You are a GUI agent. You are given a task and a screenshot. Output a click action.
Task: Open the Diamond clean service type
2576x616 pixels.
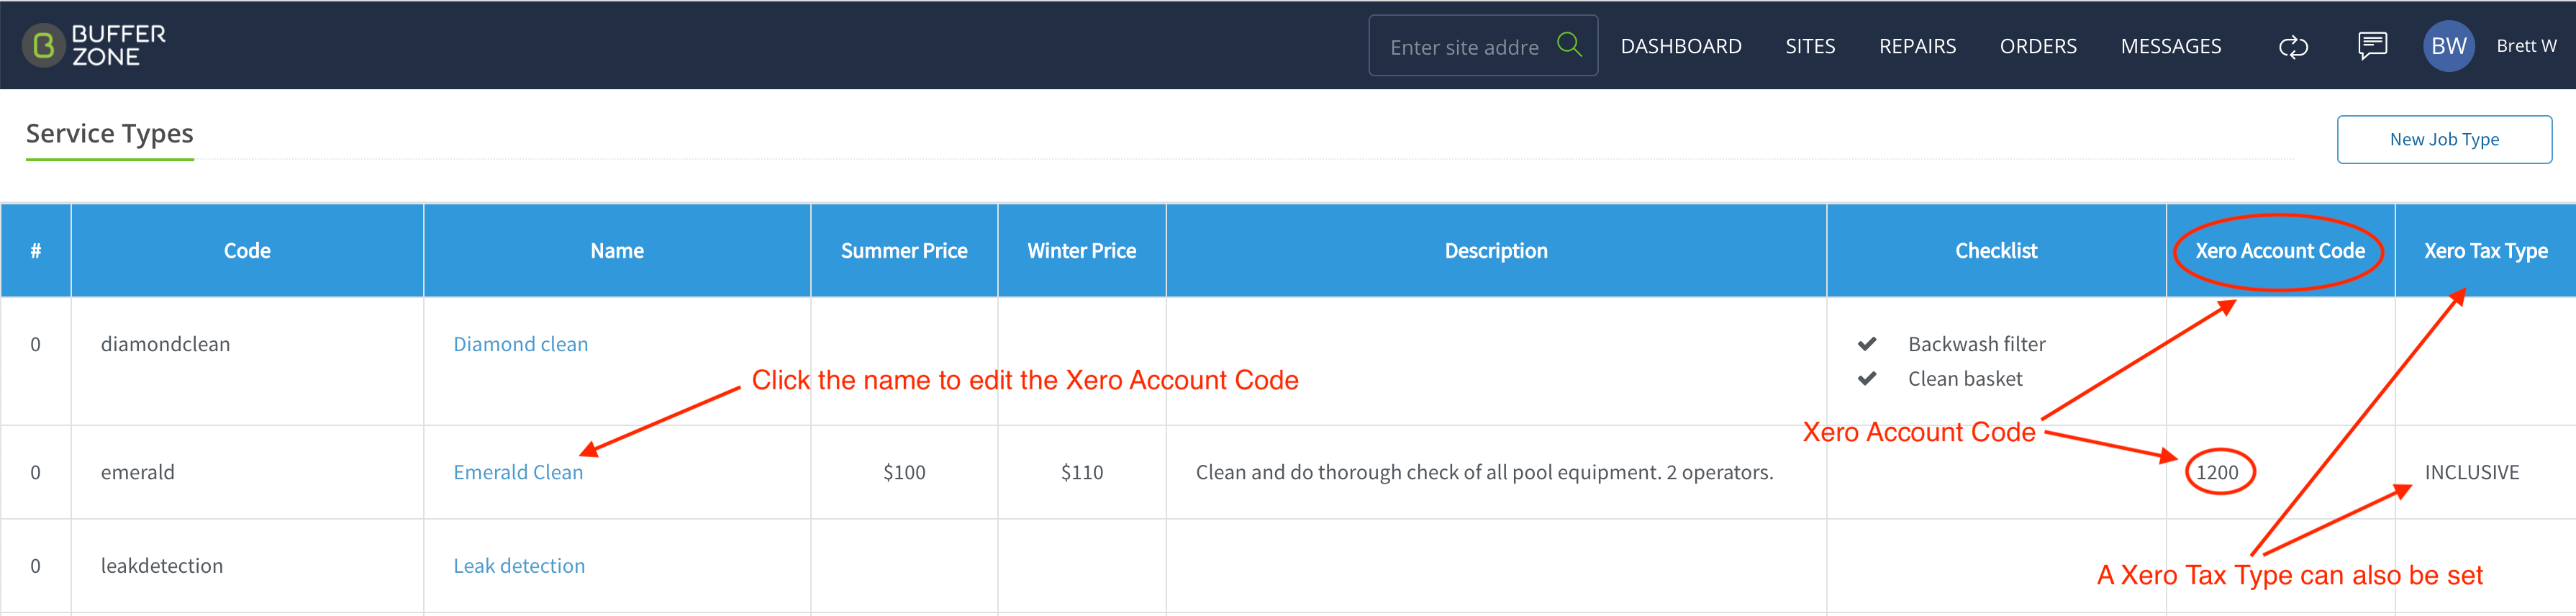click(521, 344)
